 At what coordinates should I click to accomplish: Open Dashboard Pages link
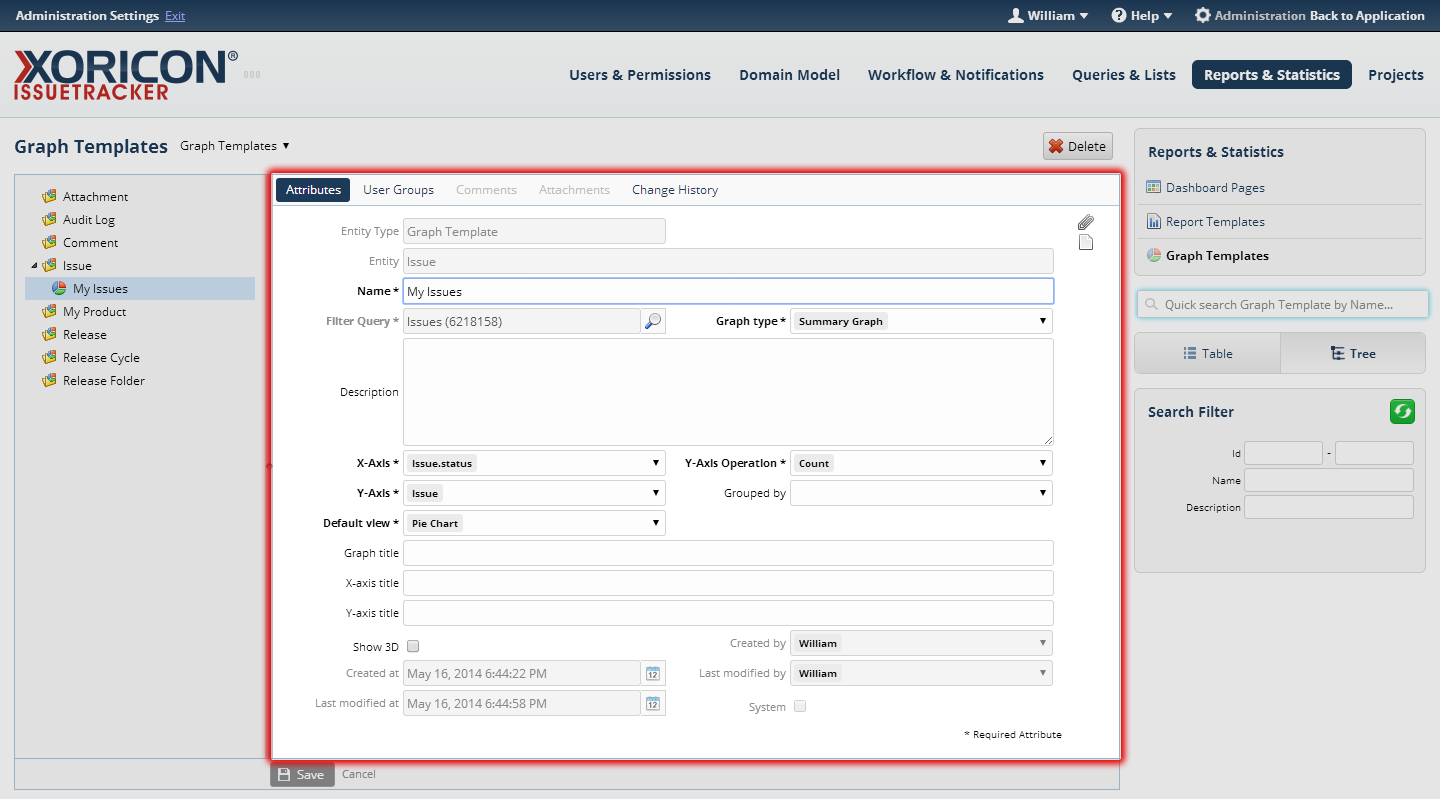(x=1215, y=187)
